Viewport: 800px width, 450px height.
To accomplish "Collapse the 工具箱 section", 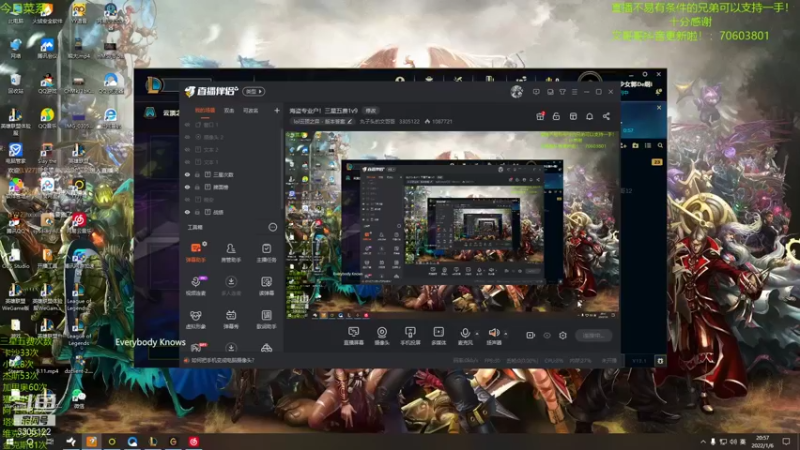I will (x=273, y=227).
